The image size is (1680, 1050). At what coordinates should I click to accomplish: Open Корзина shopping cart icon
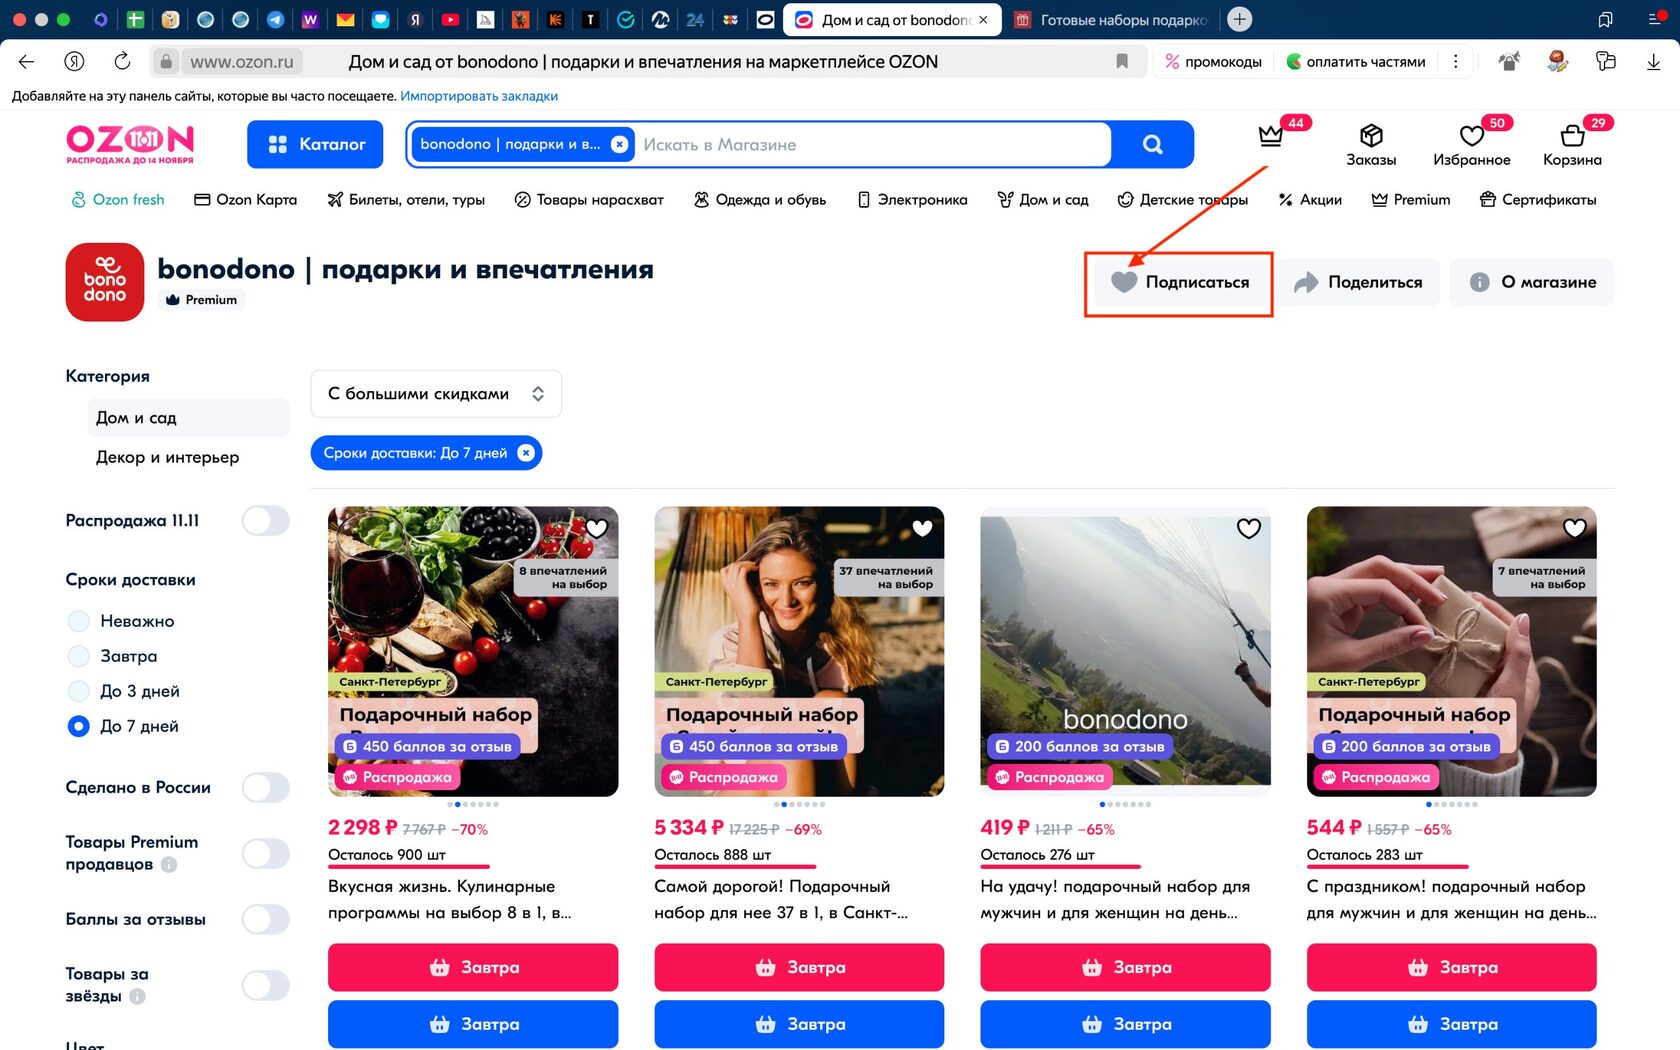(x=1572, y=144)
